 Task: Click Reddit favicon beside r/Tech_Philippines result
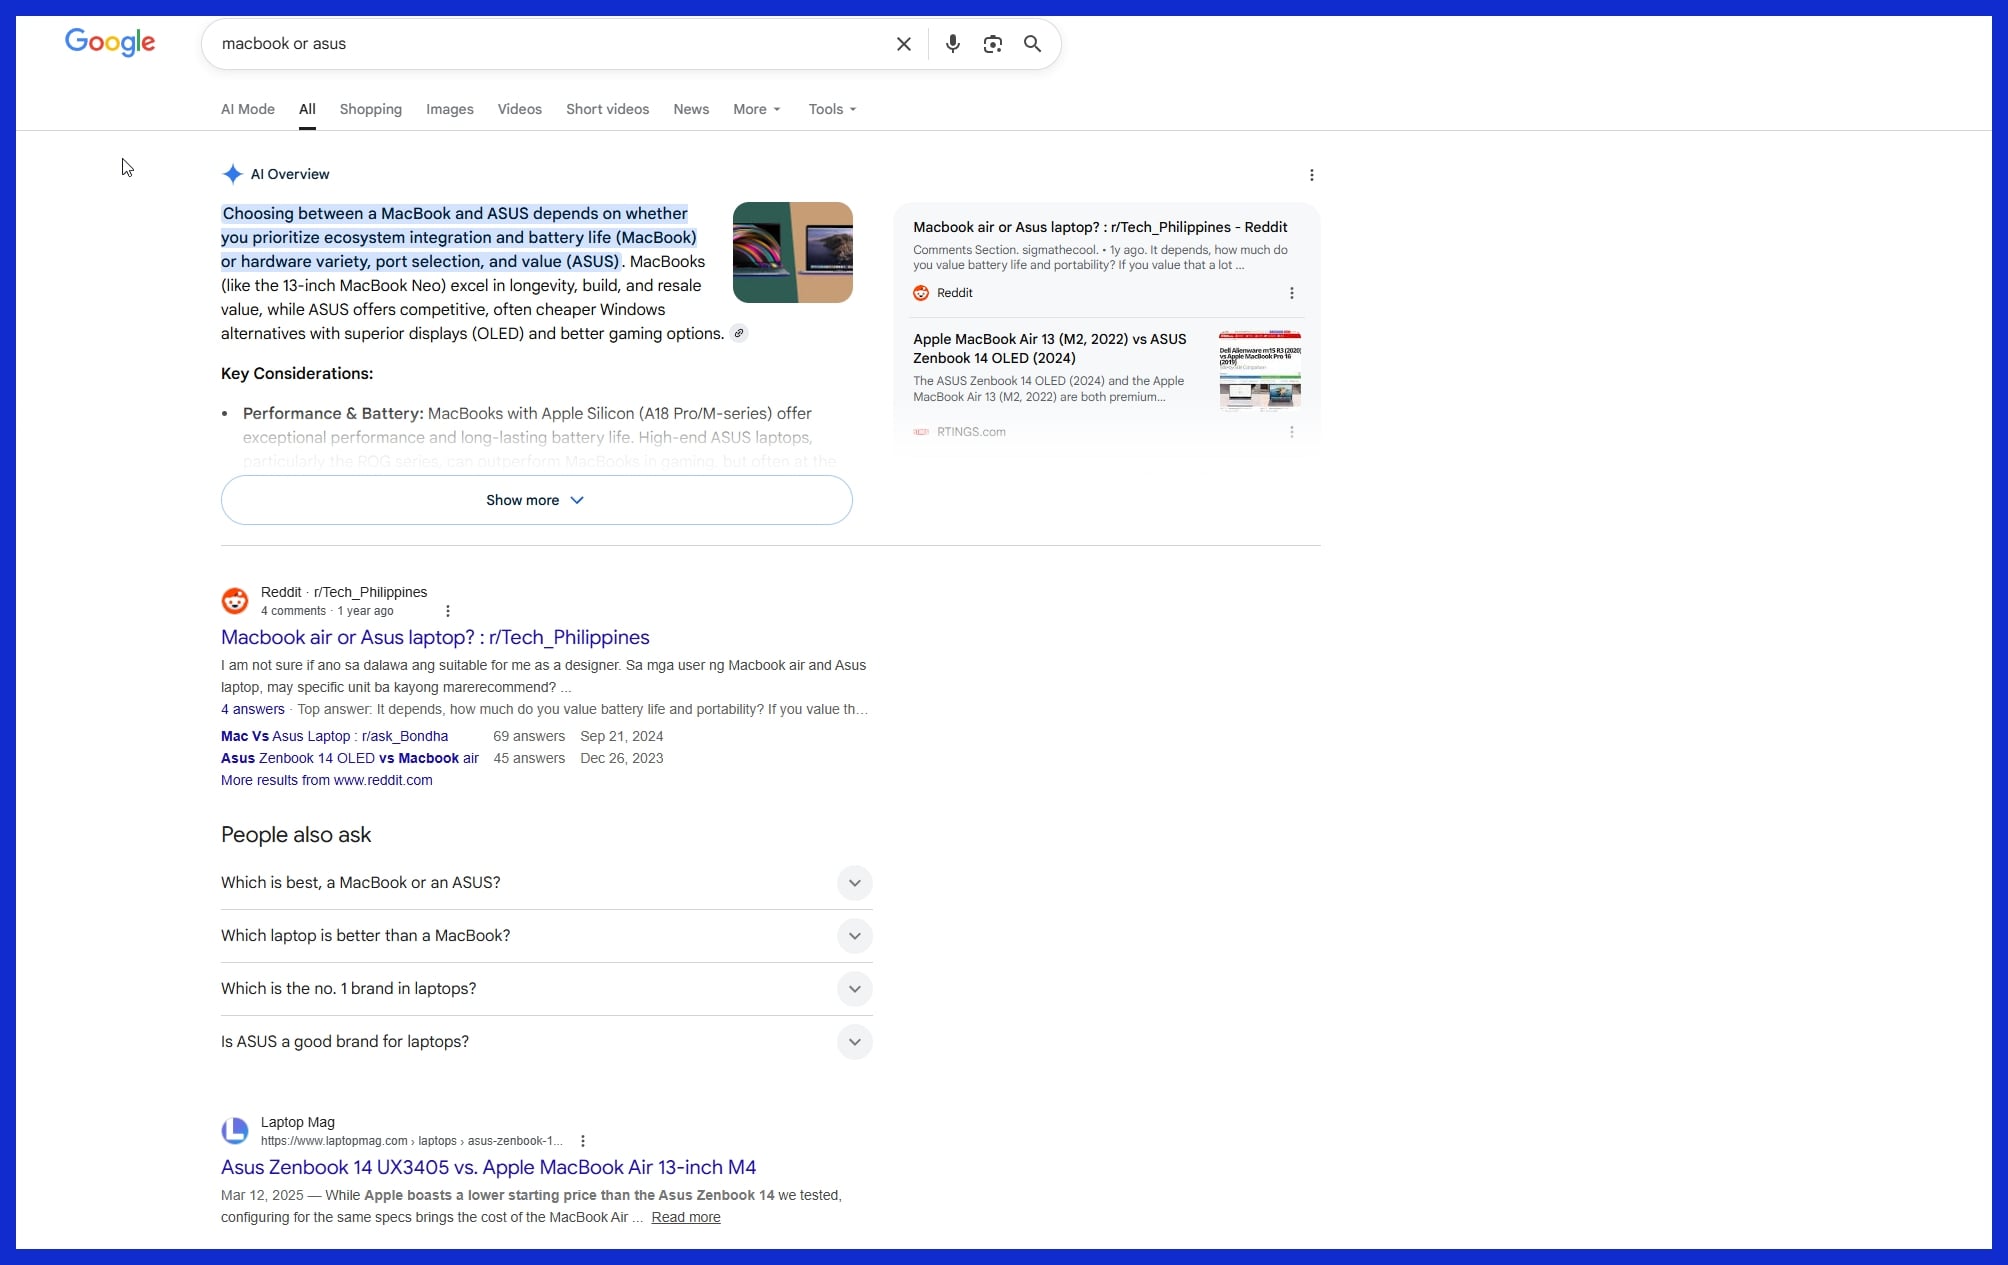pyautogui.click(x=235, y=601)
